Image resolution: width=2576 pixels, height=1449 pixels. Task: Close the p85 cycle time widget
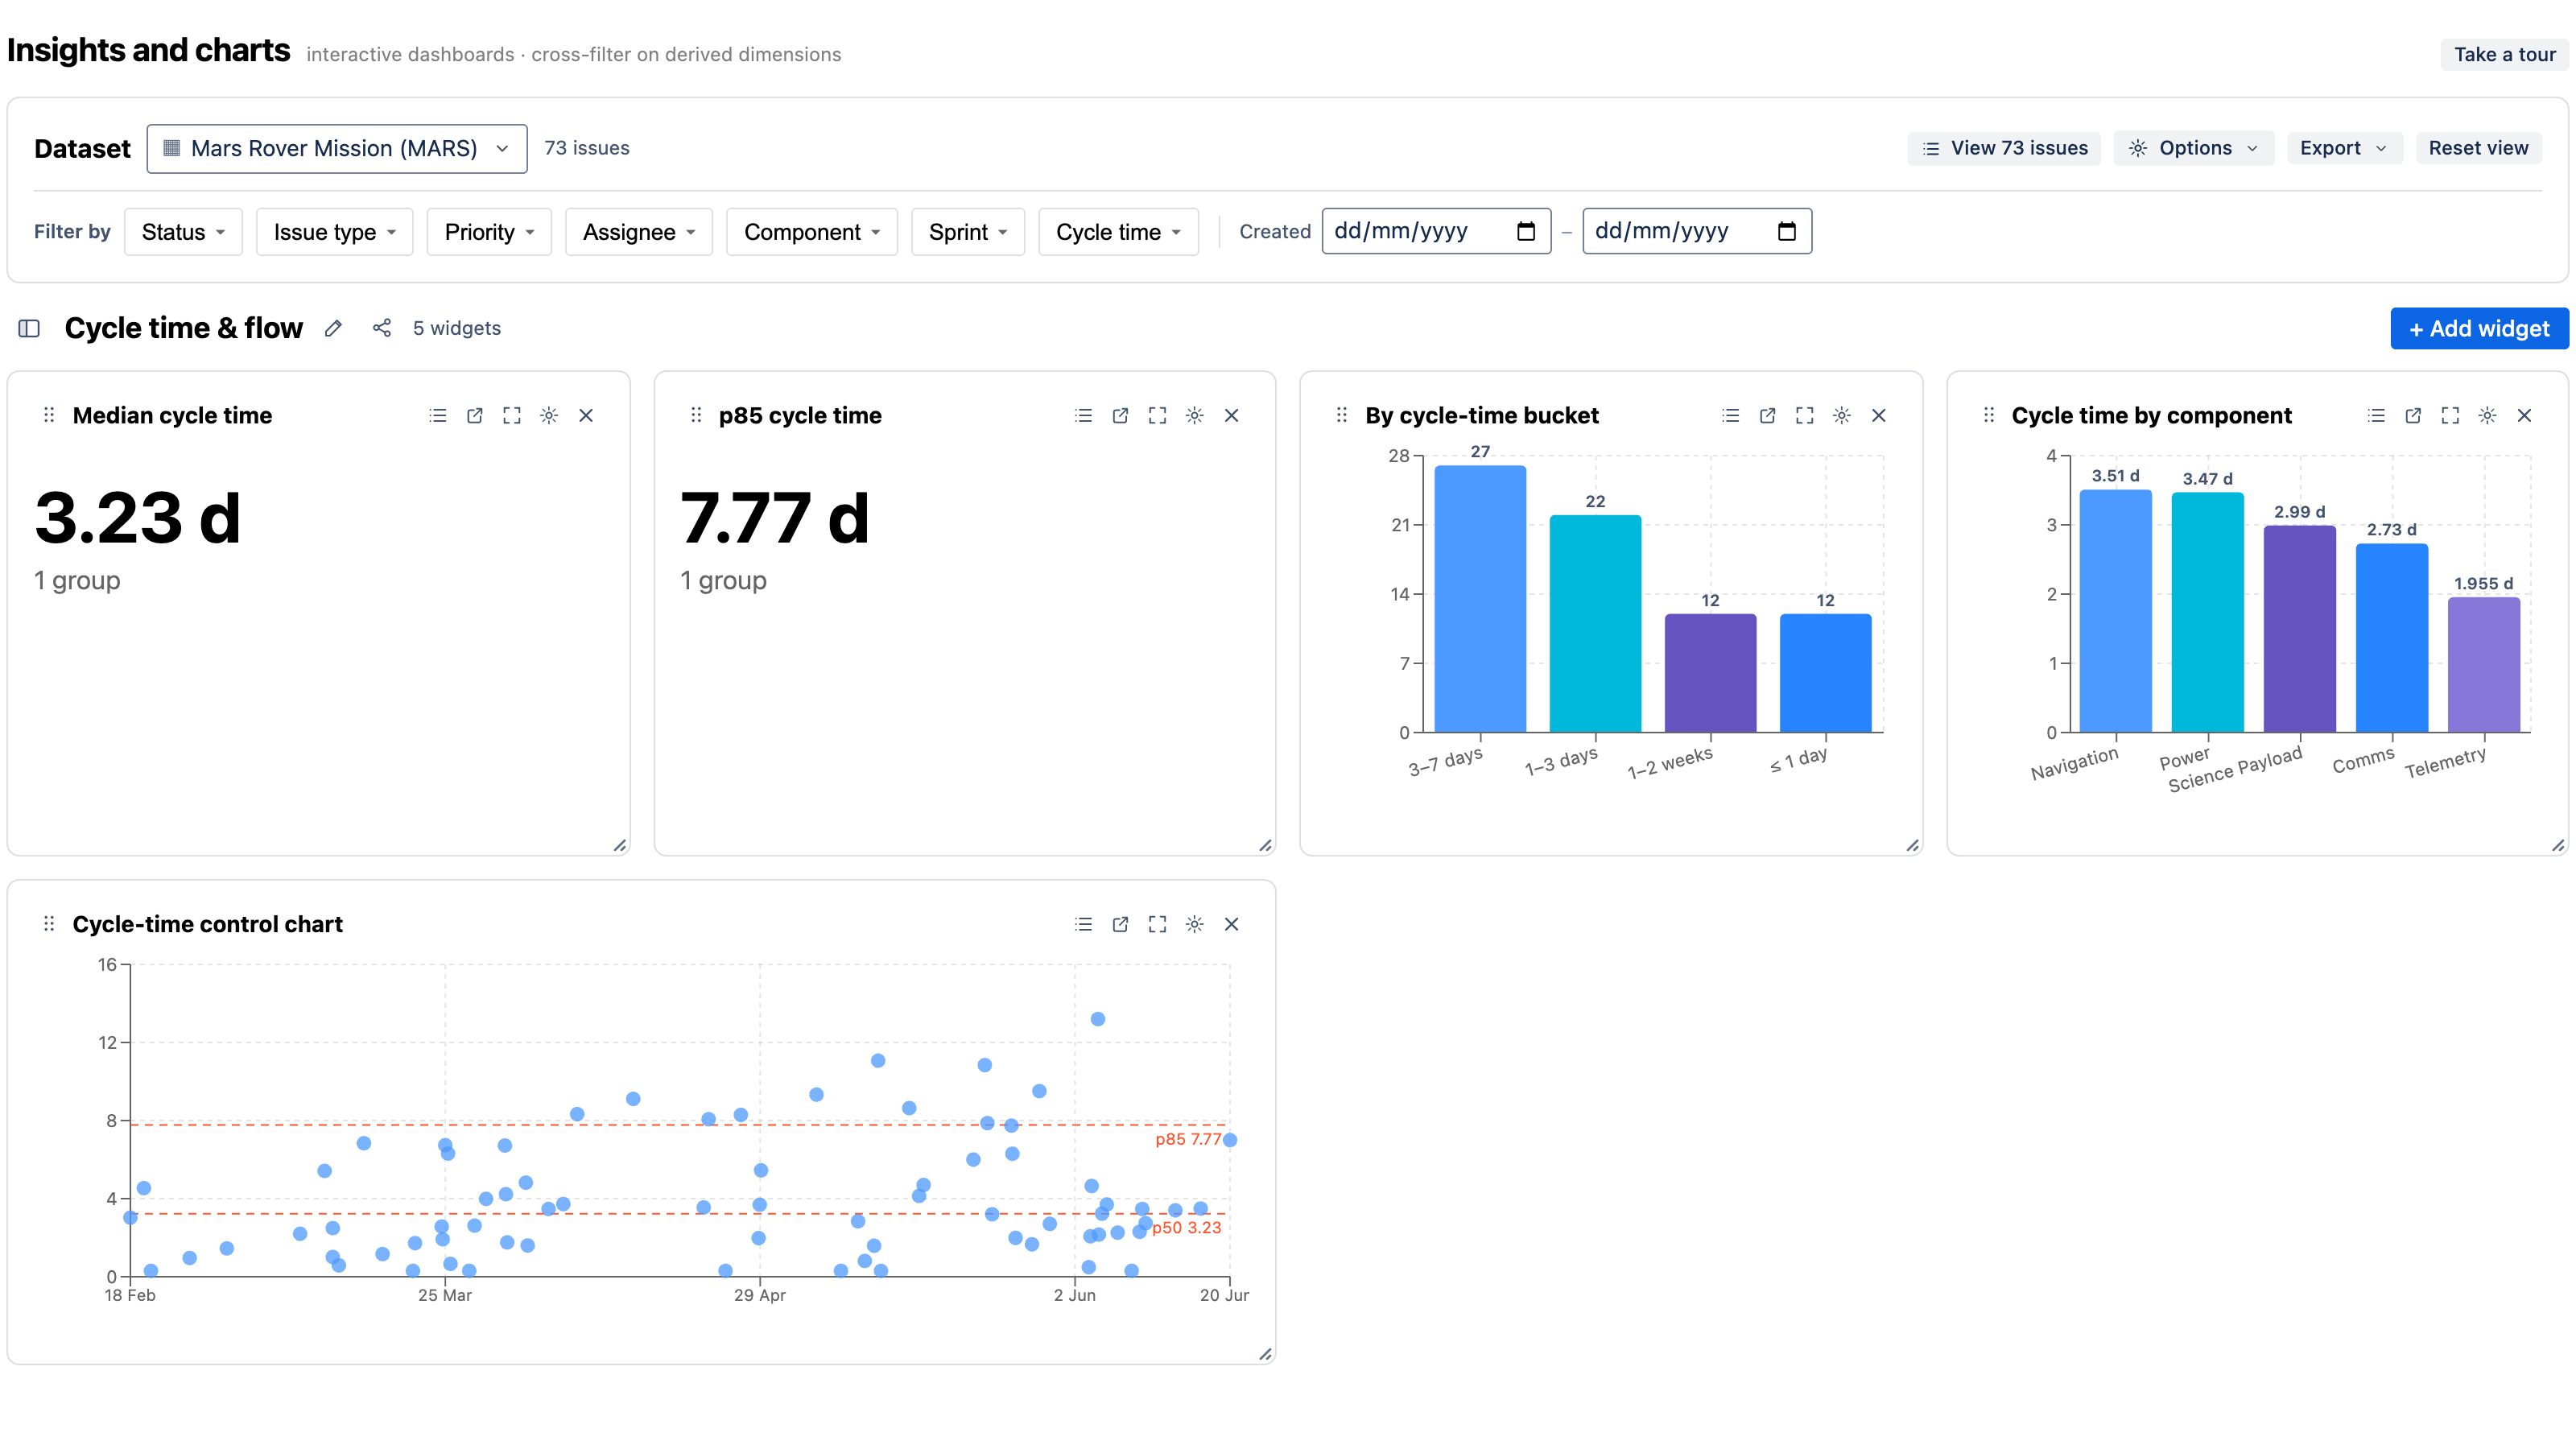(1231, 415)
